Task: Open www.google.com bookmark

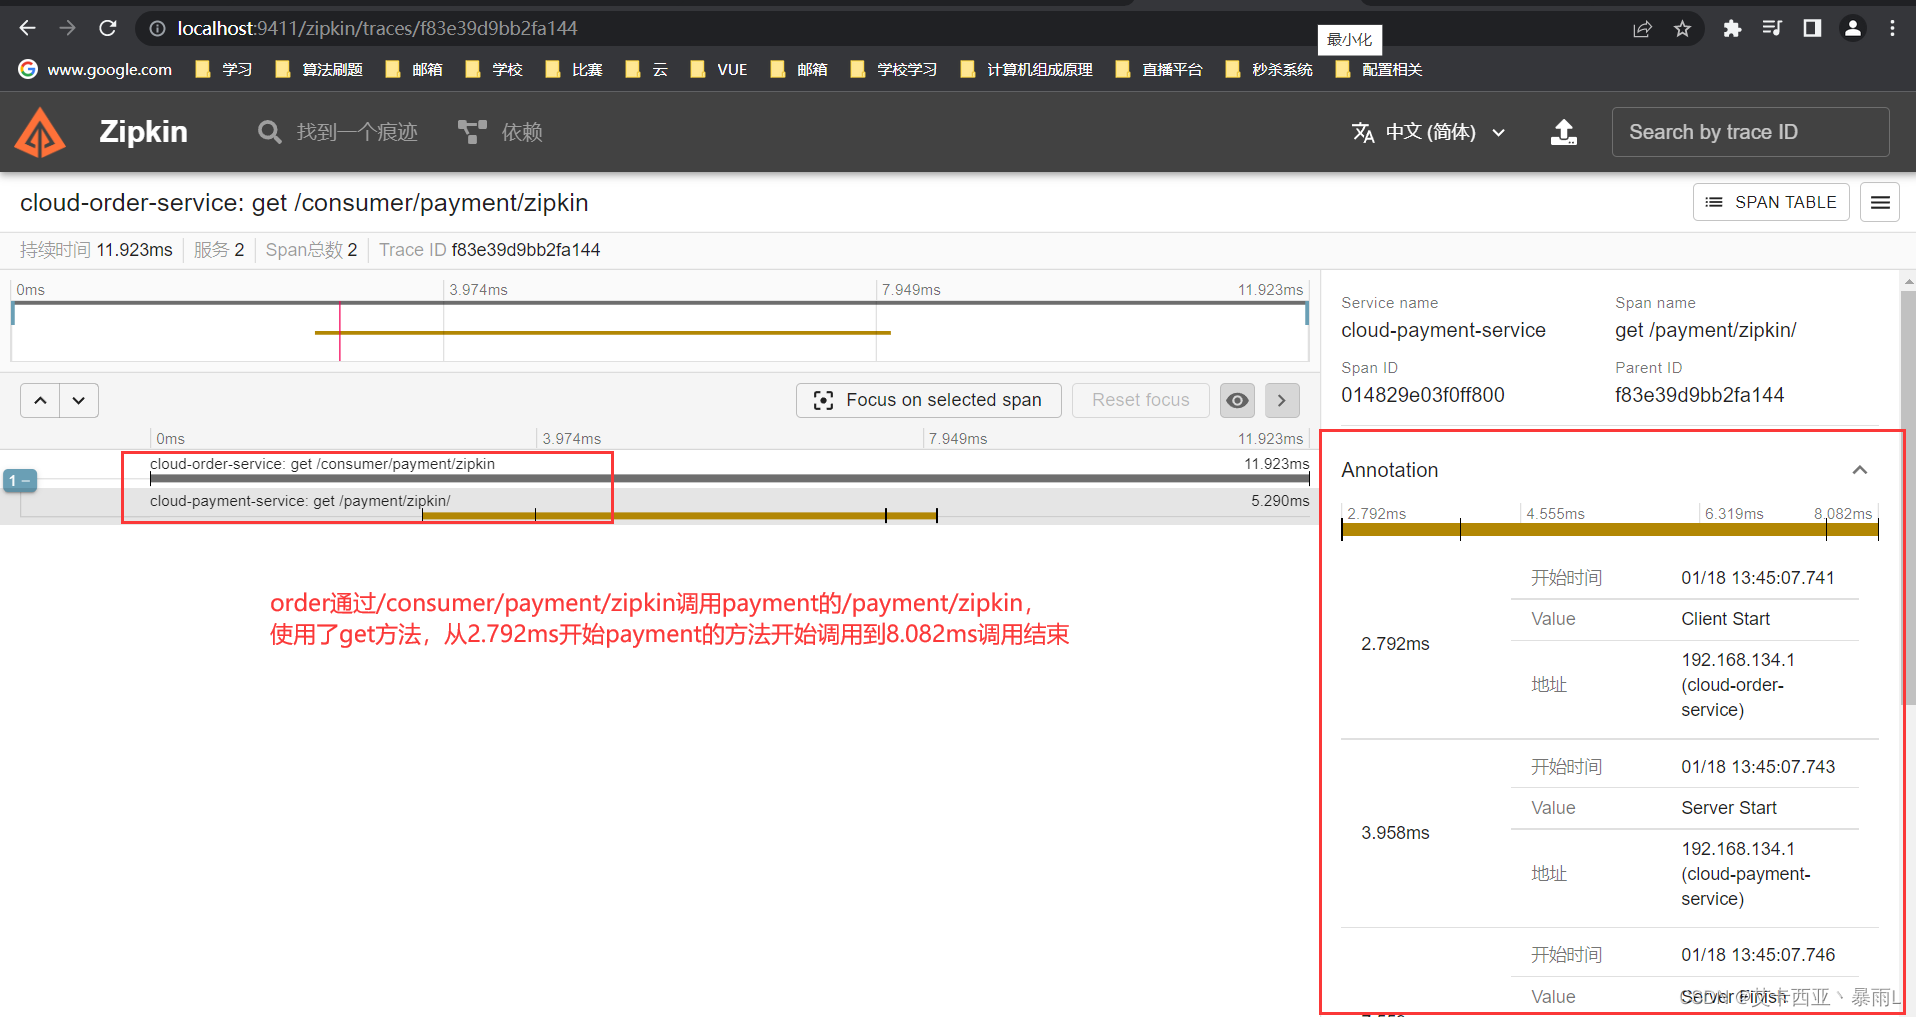Action: (95, 69)
